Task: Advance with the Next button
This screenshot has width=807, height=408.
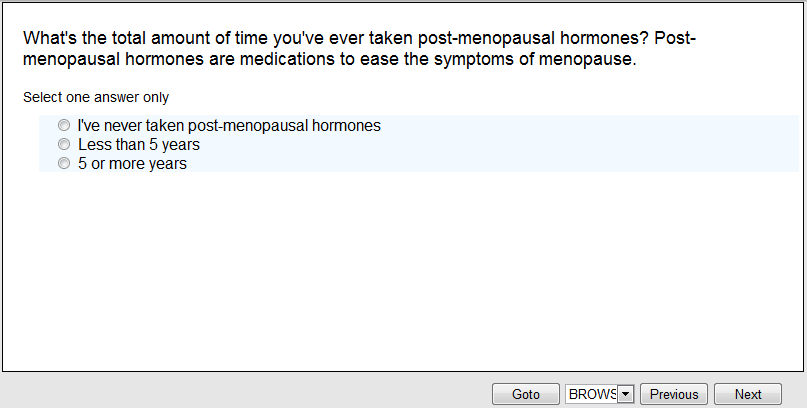Action: point(748,394)
